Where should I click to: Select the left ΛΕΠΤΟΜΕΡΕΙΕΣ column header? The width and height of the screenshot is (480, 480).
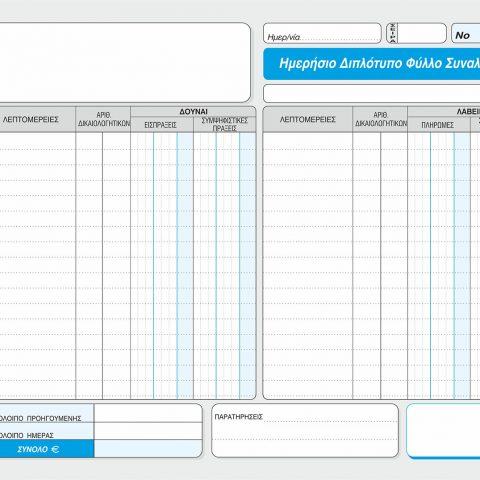(x=38, y=119)
